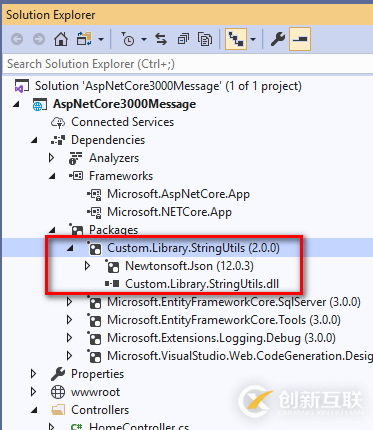Open Properties via the wrench icon
The height and width of the screenshot is (430, 373).
coord(278,39)
